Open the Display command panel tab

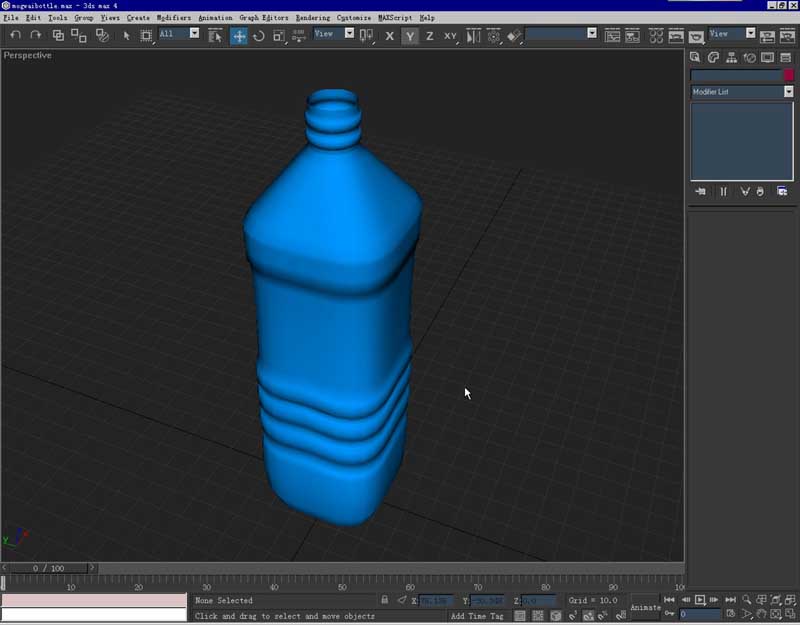pyautogui.click(x=767, y=57)
